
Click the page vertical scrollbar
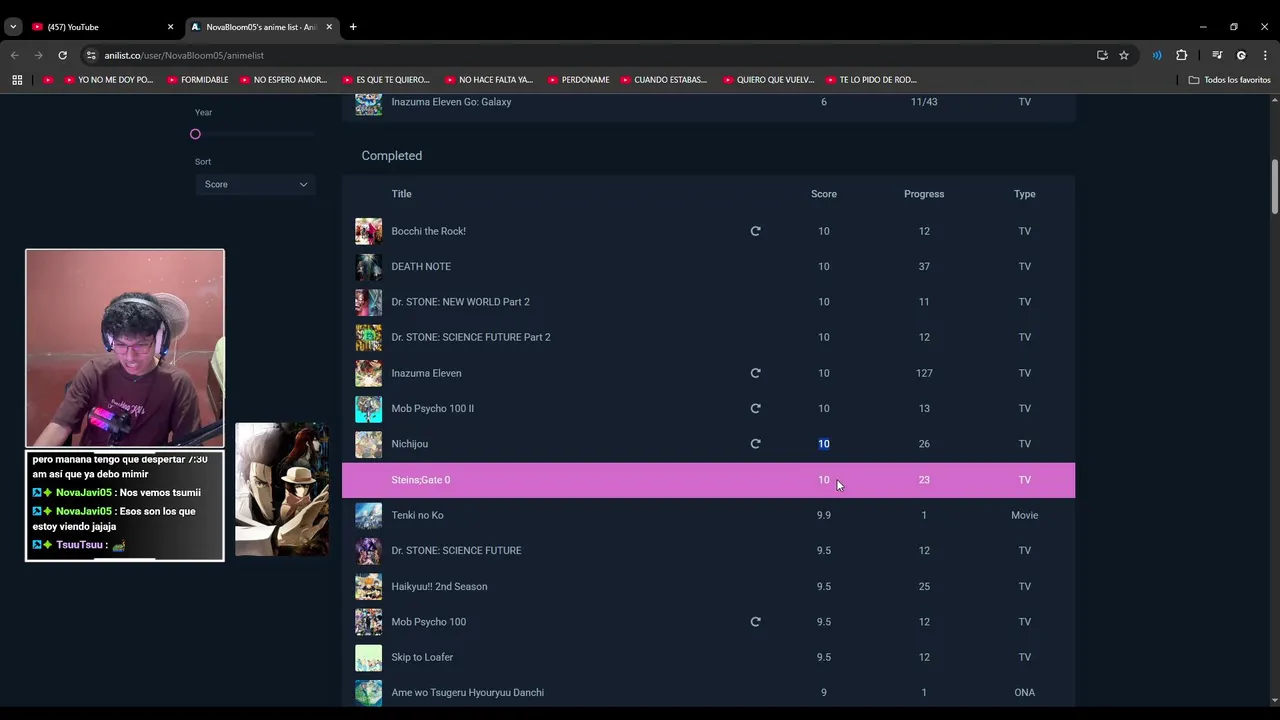1275,186
